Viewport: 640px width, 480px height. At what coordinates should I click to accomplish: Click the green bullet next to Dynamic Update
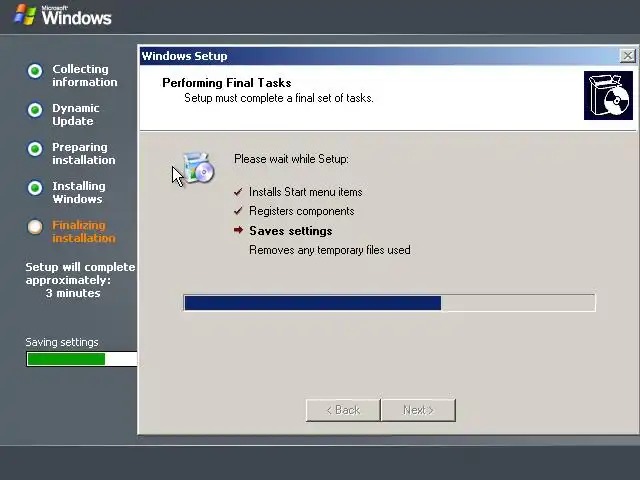(x=35, y=110)
